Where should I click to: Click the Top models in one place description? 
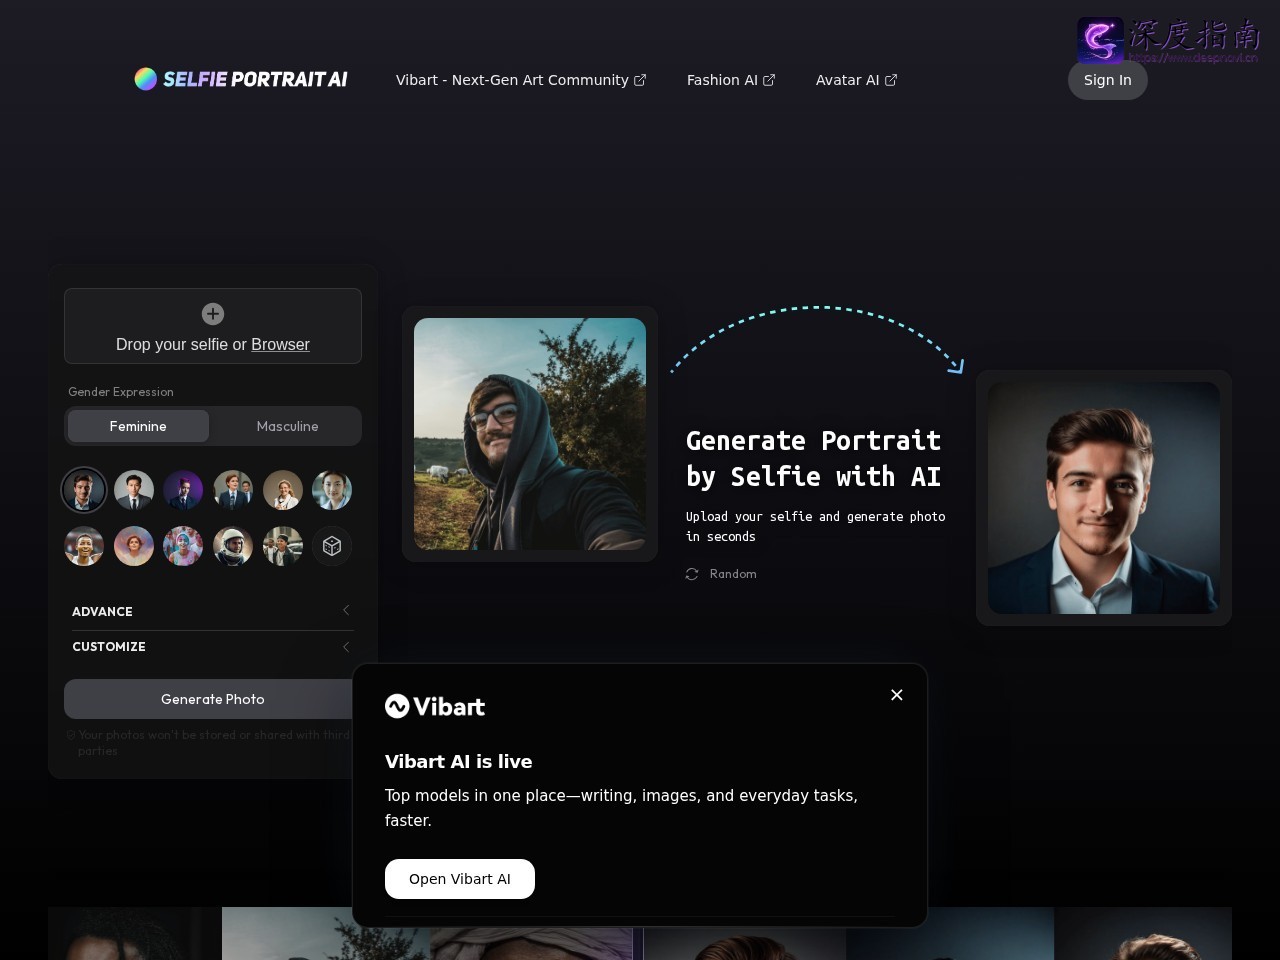(621, 808)
